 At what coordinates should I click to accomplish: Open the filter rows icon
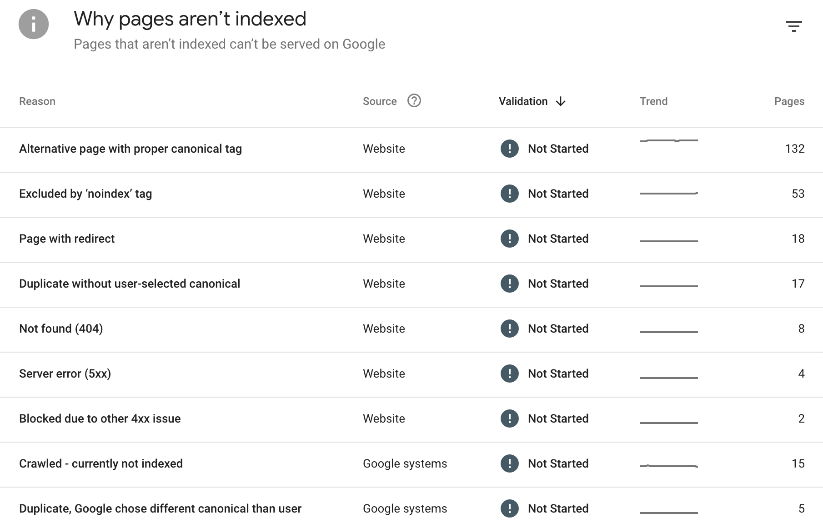pos(794,27)
